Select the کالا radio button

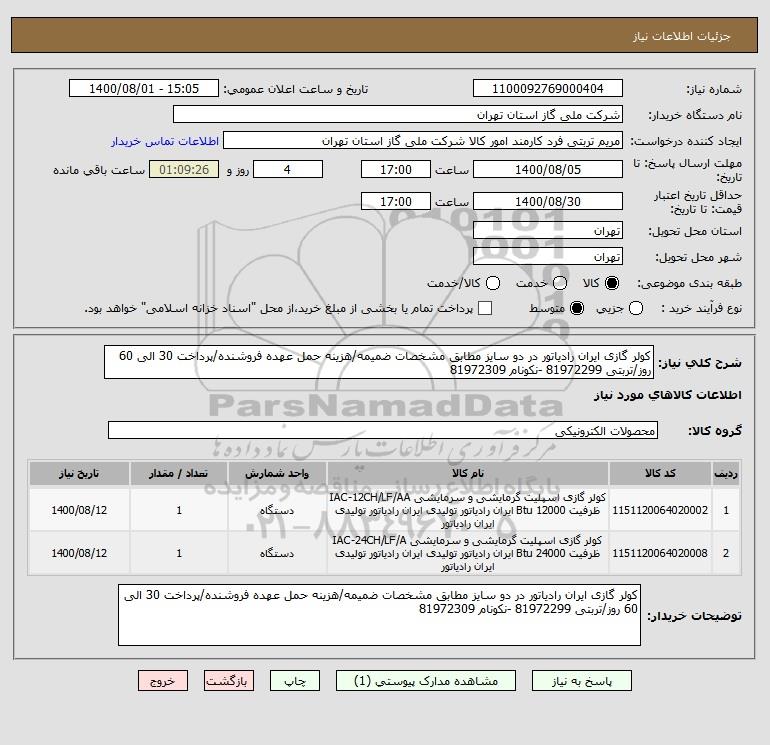click(612, 283)
